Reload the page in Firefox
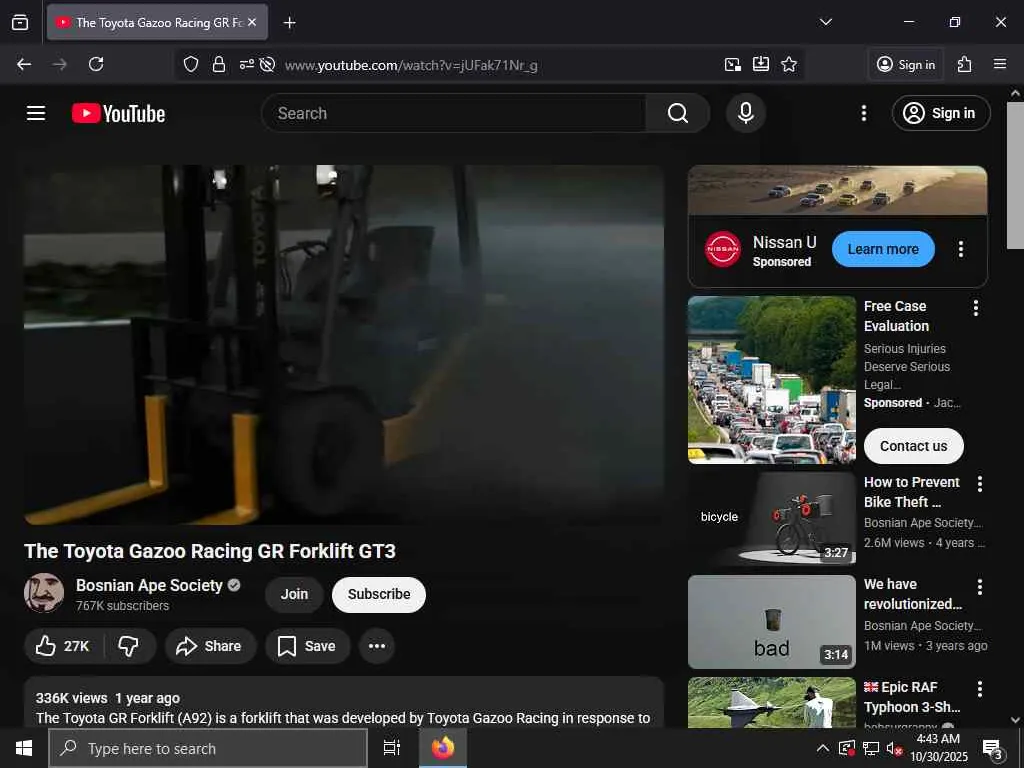 pyautogui.click(x=96, y=64)
